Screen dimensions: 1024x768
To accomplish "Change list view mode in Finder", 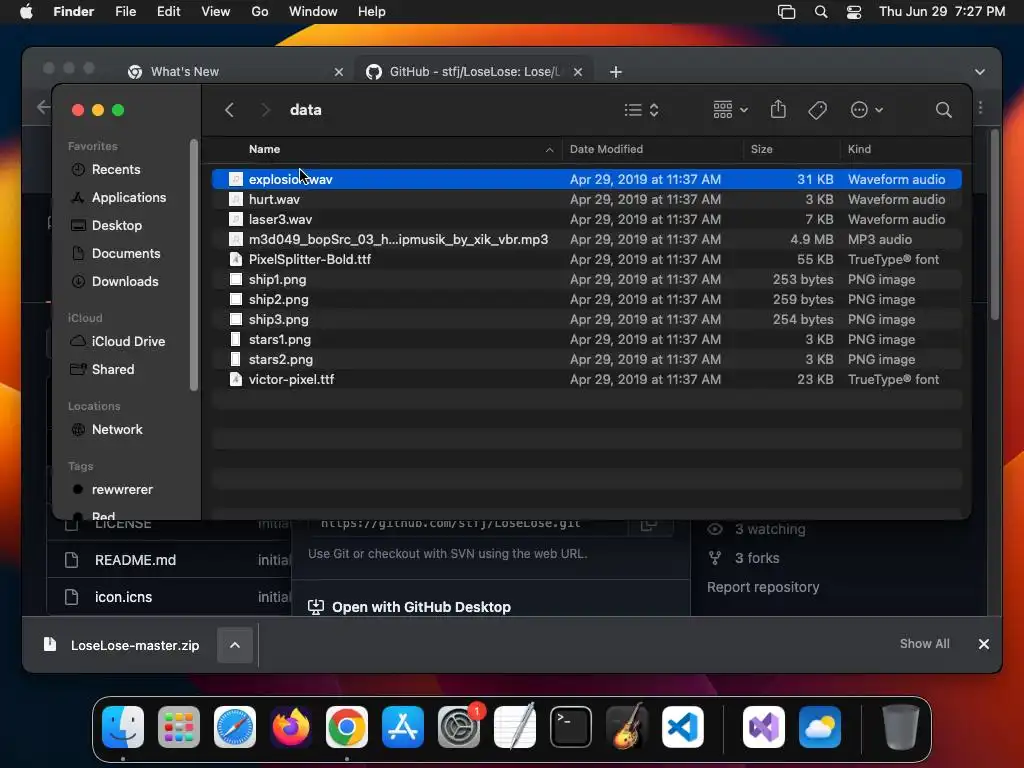I will click(x=641, y=110).
